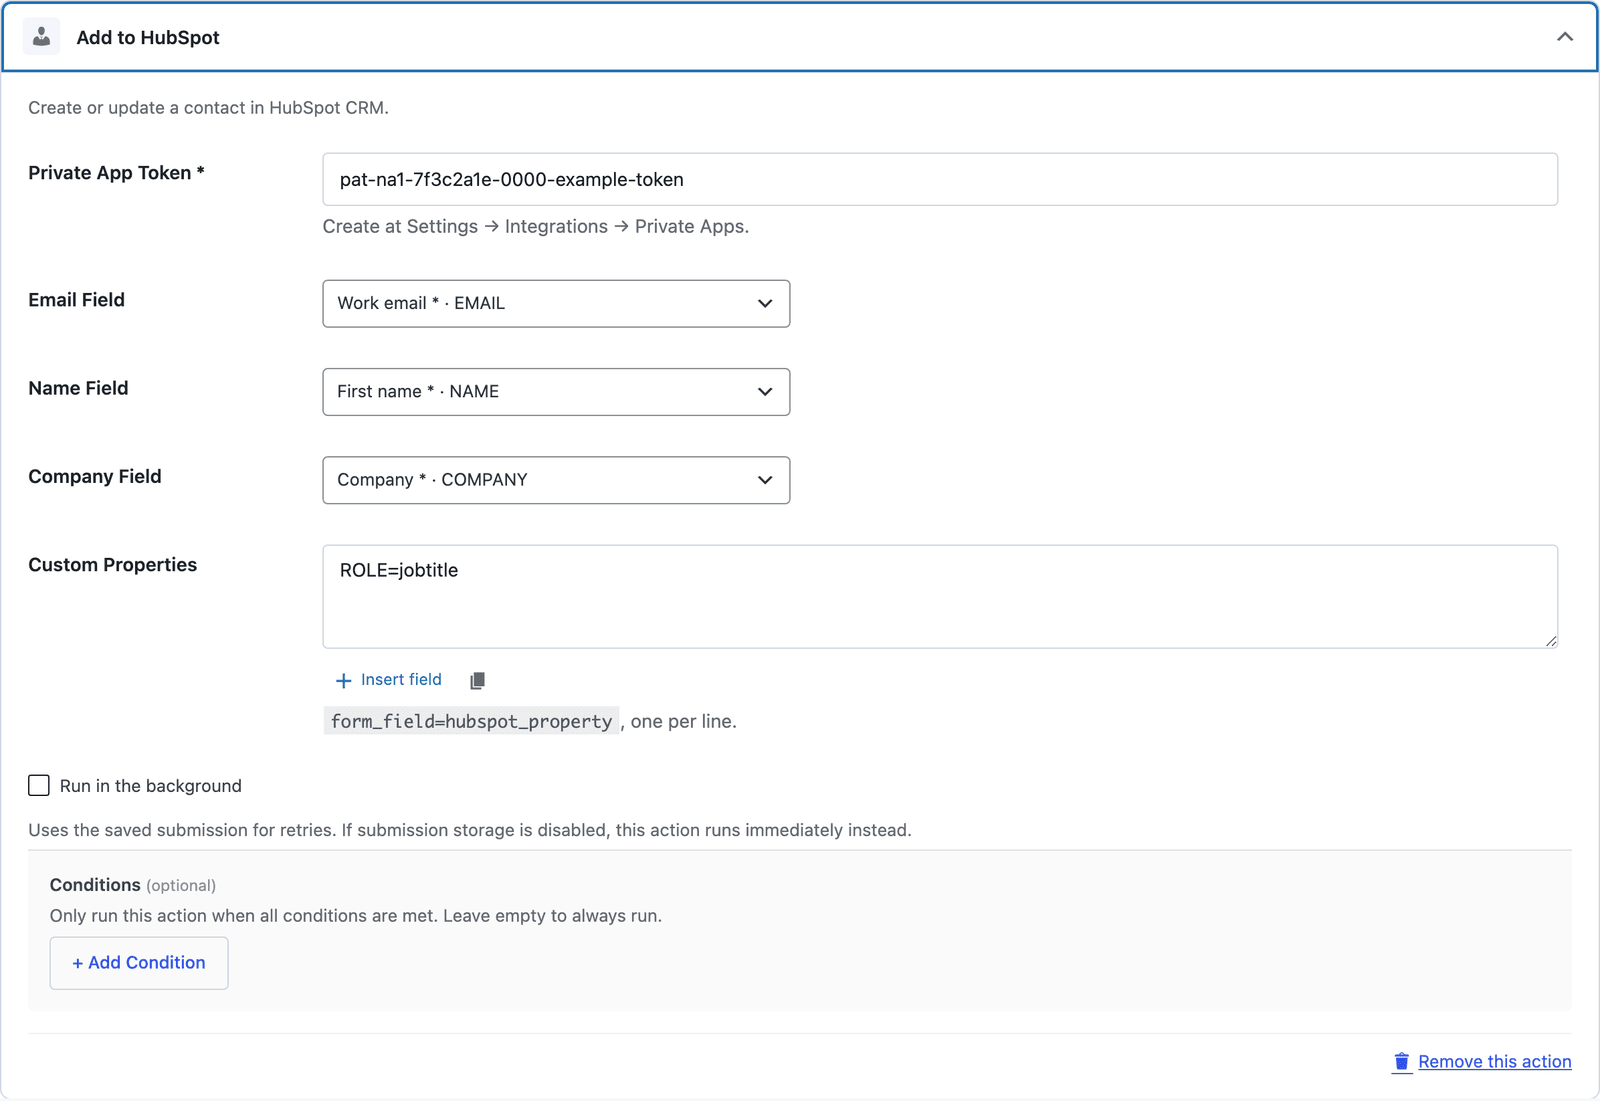Click the Name Field label
Viewport: 1600px width, 1101px height.
[x=78, y=388]
